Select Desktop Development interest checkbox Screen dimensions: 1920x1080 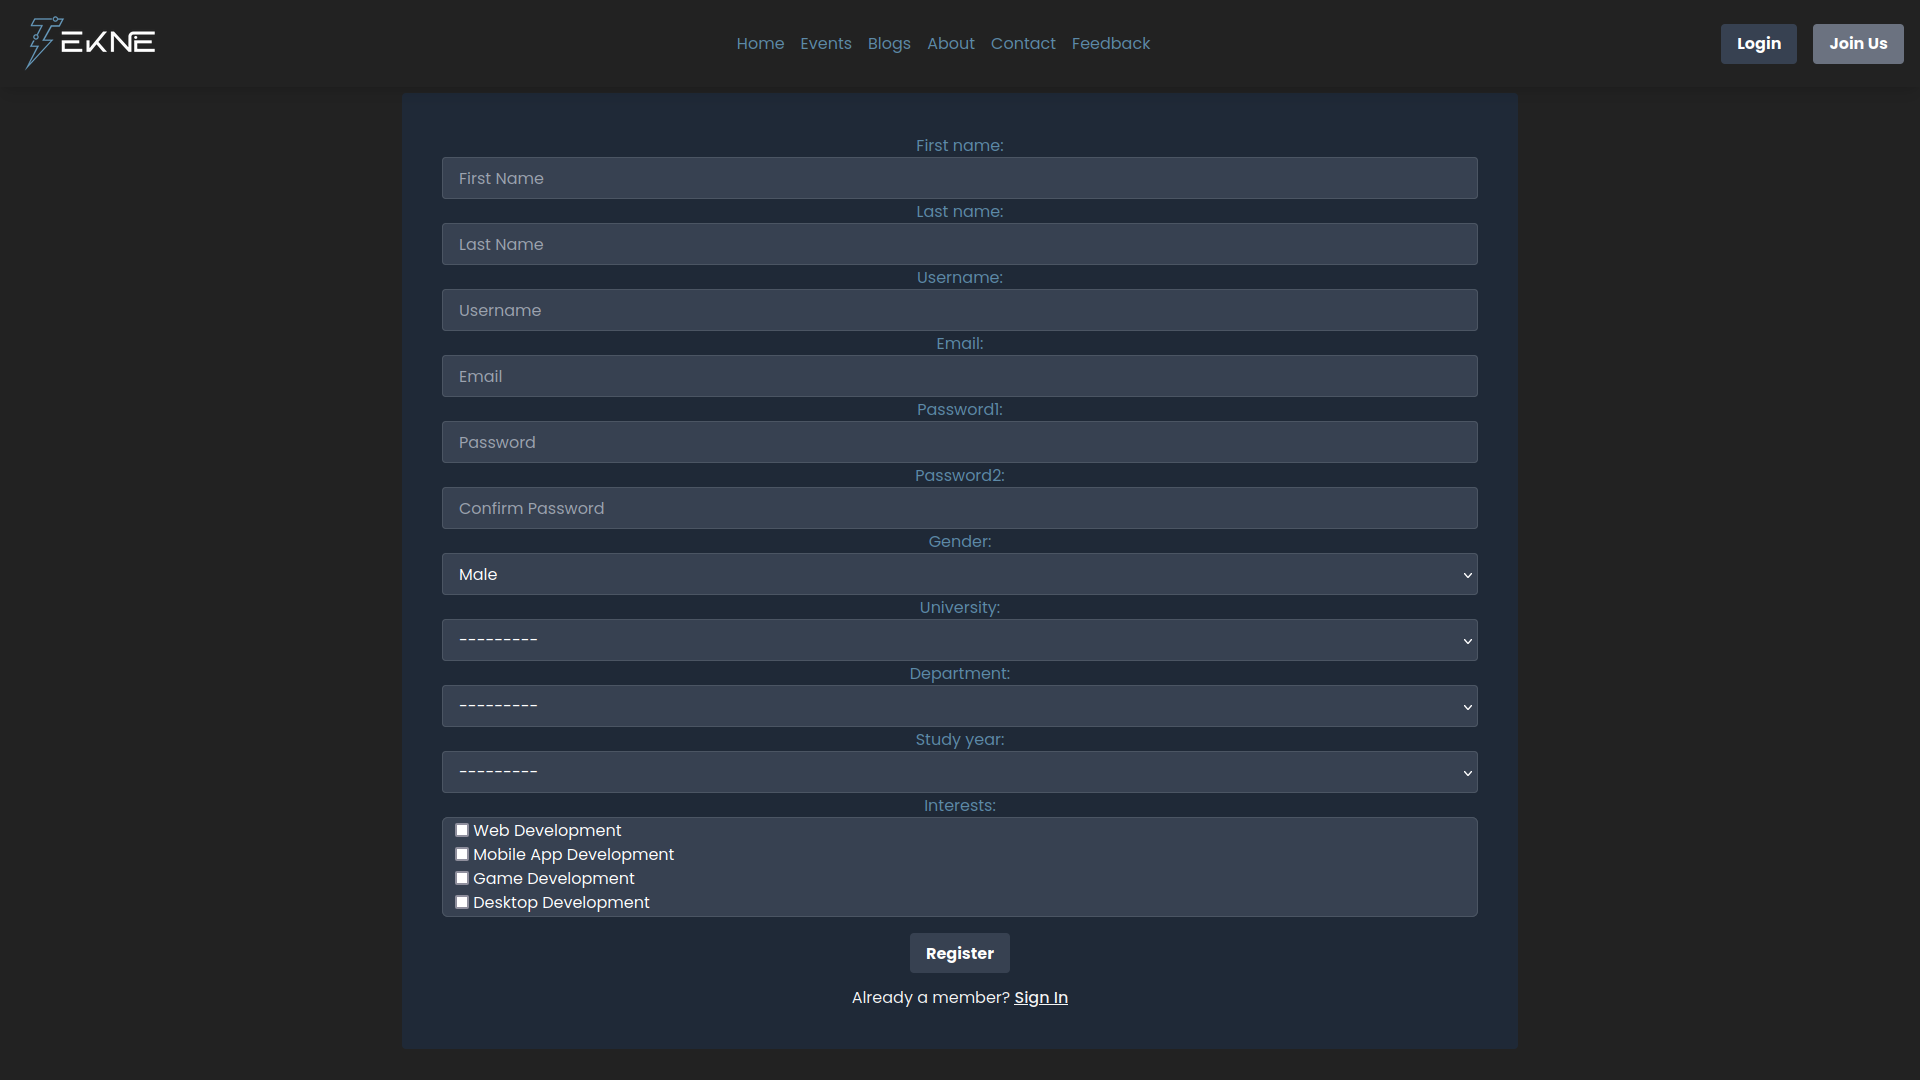[462, 902]
